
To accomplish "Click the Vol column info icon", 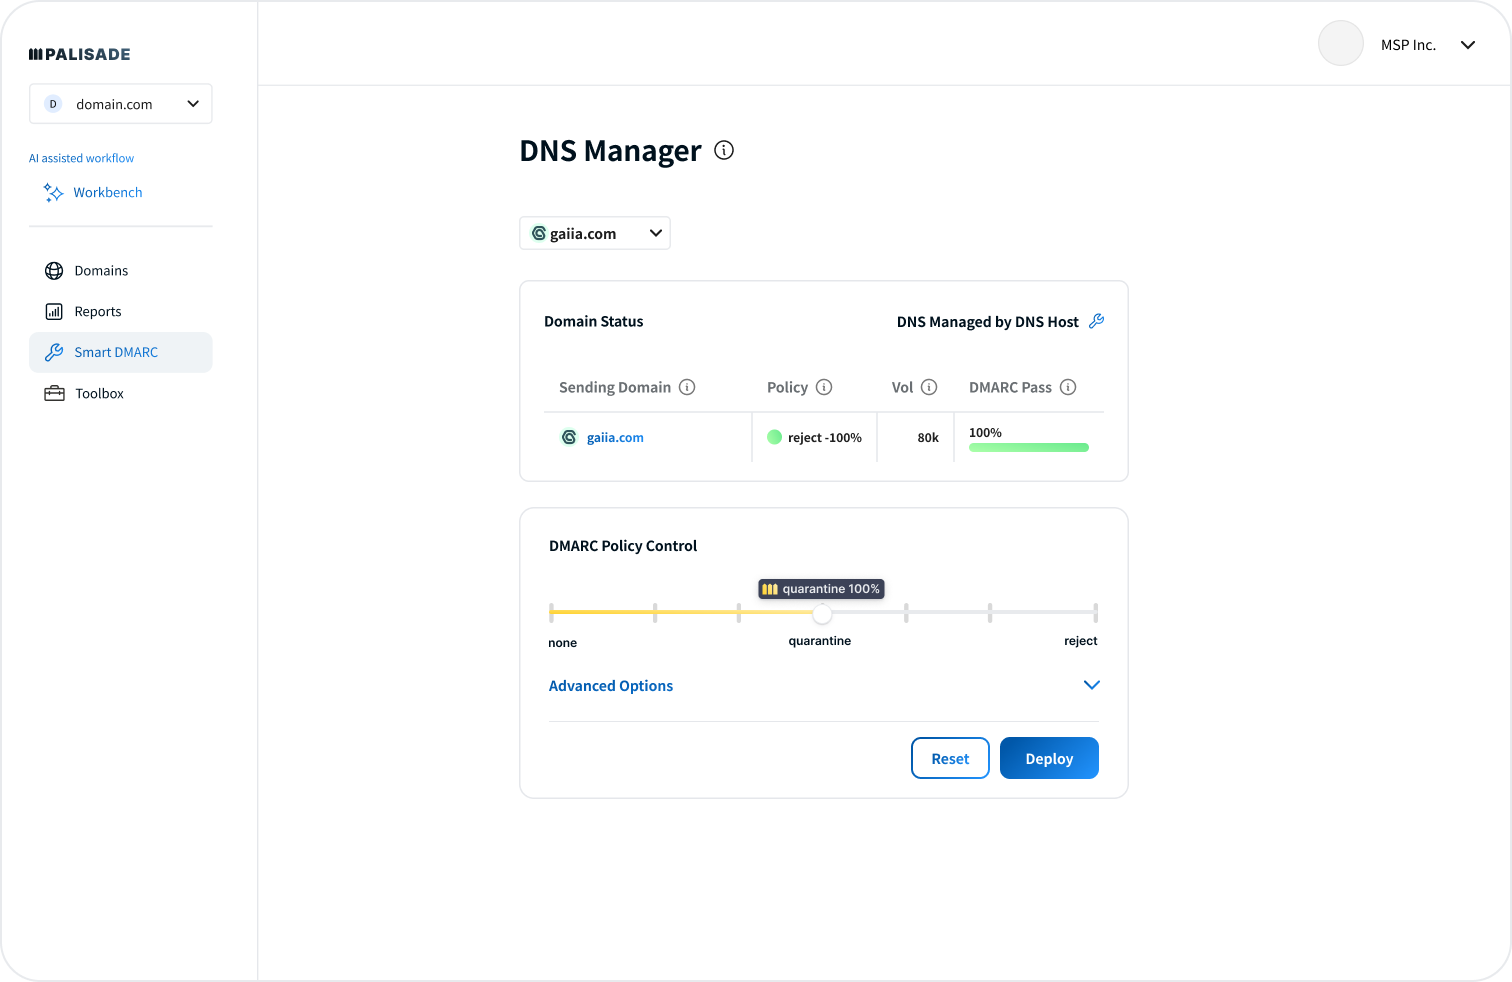I will [x=929, y=387].
